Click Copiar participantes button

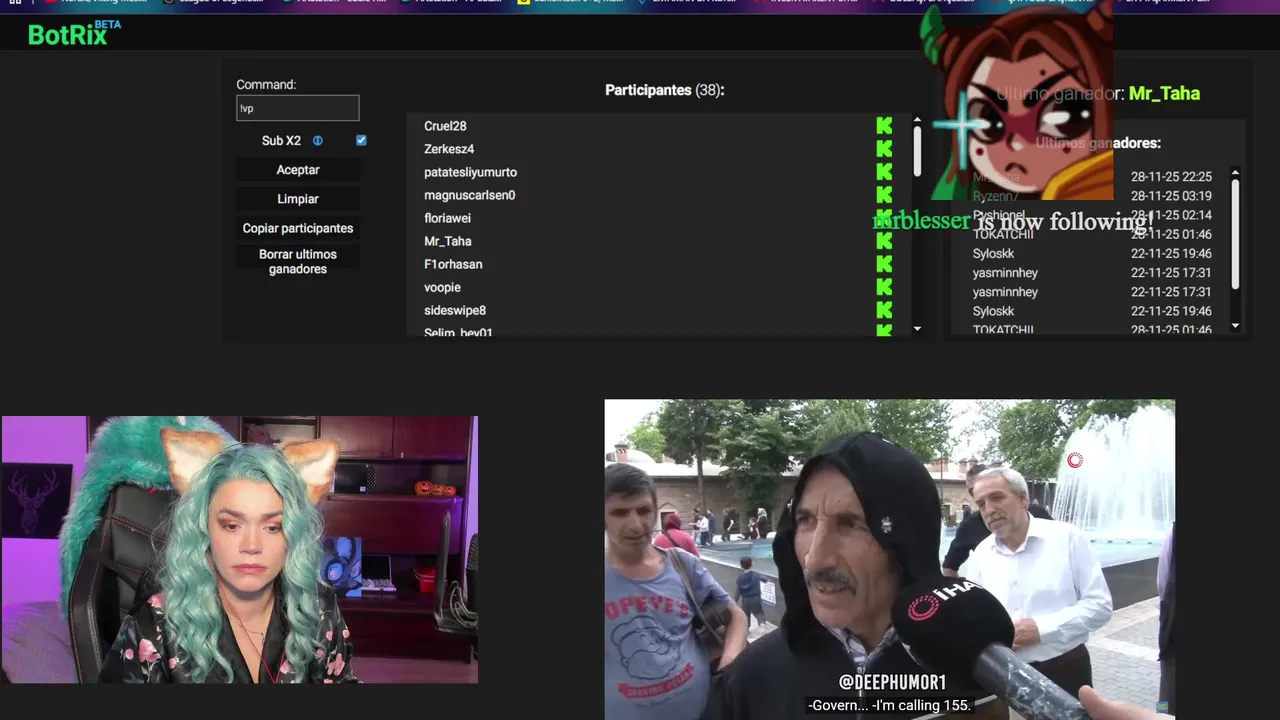[298, 228]
